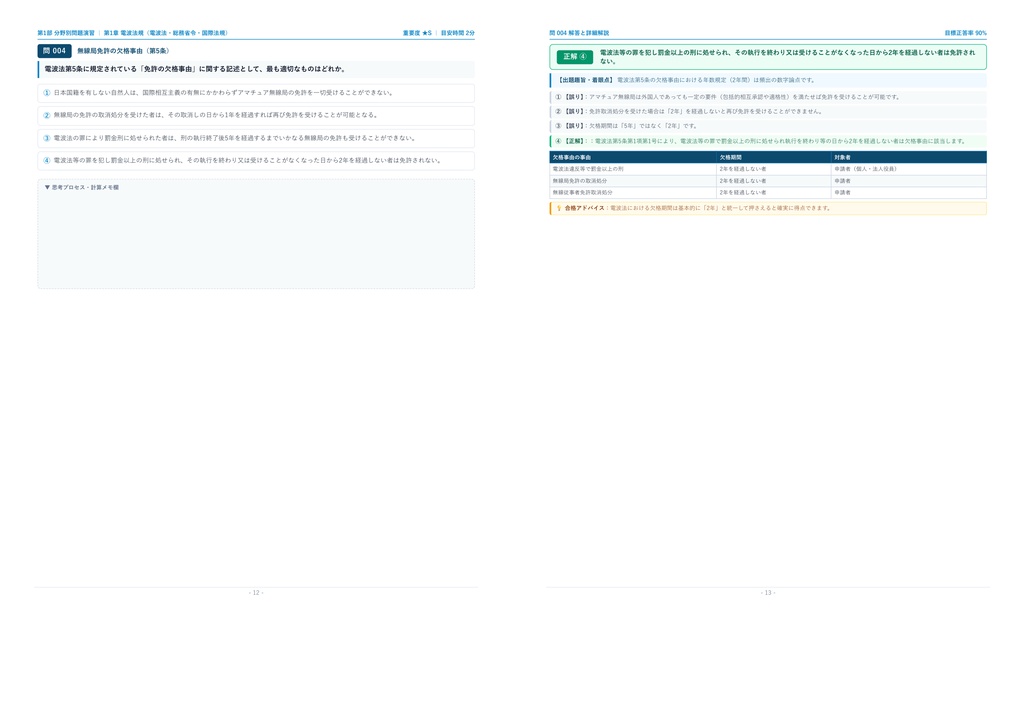Click explanation ④【正解】 about 電波法第5条第1項第1号
Viewport: 1024px width, 724px height.
768,141
